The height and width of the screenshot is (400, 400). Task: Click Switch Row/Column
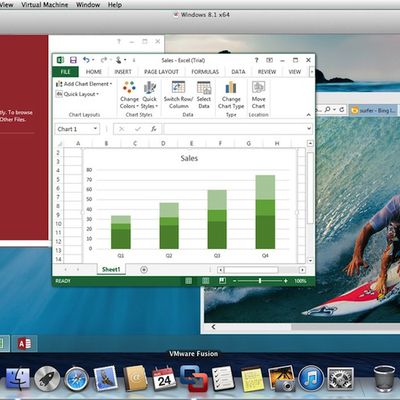(178, 95)
